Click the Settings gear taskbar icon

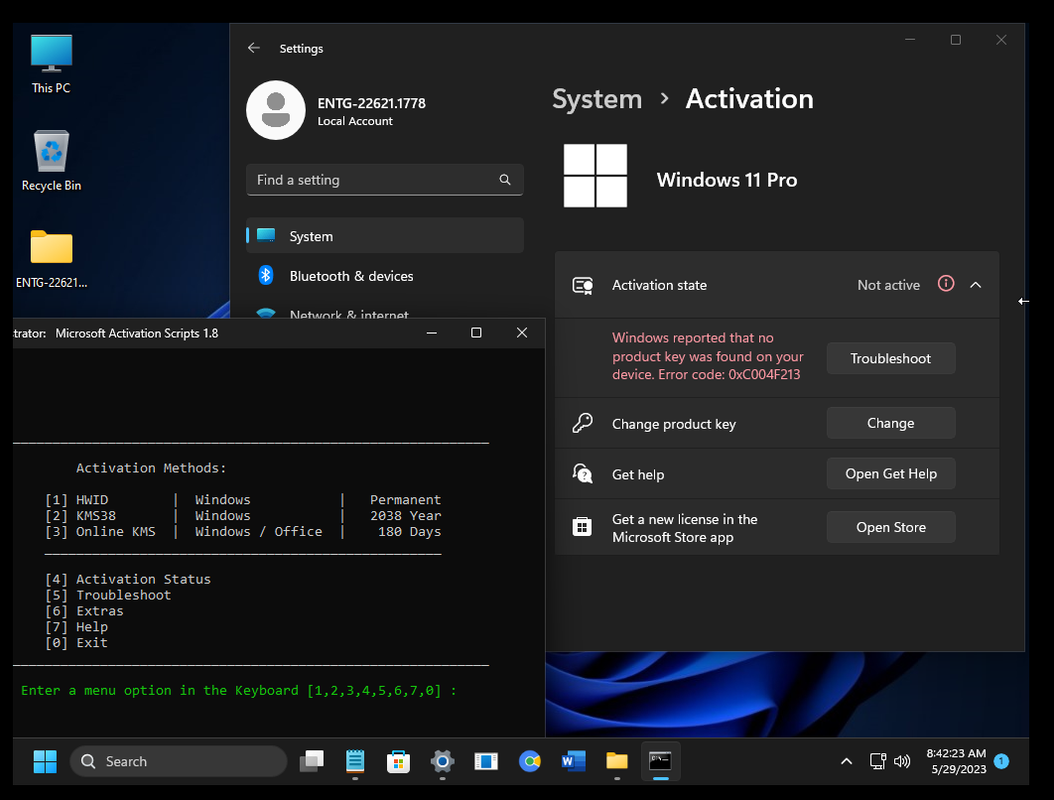(442, 761)
